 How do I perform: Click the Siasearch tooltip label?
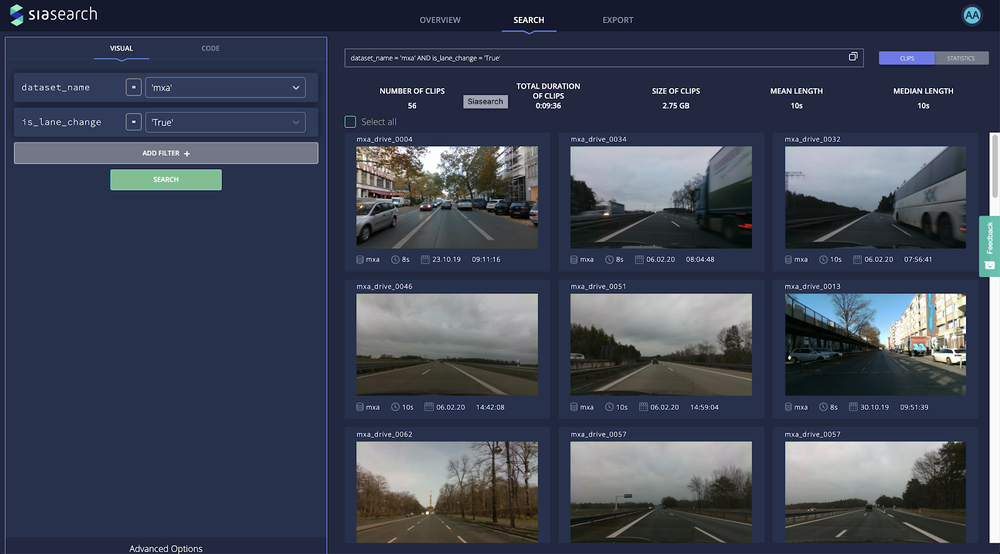485,101
